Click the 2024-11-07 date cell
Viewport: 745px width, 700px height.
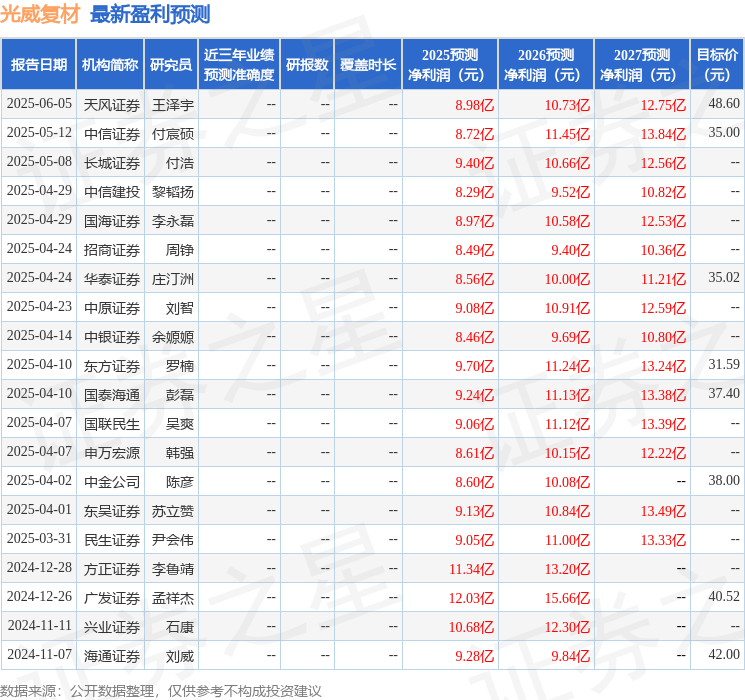[x=39, y=654]
